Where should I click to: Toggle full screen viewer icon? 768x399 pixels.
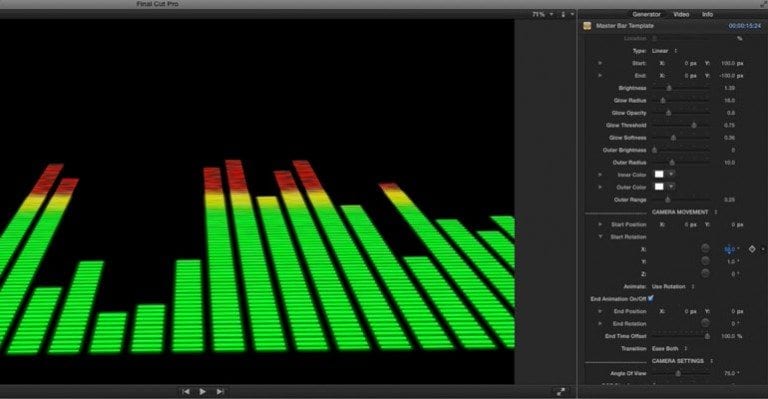click(x=561, y=391)
